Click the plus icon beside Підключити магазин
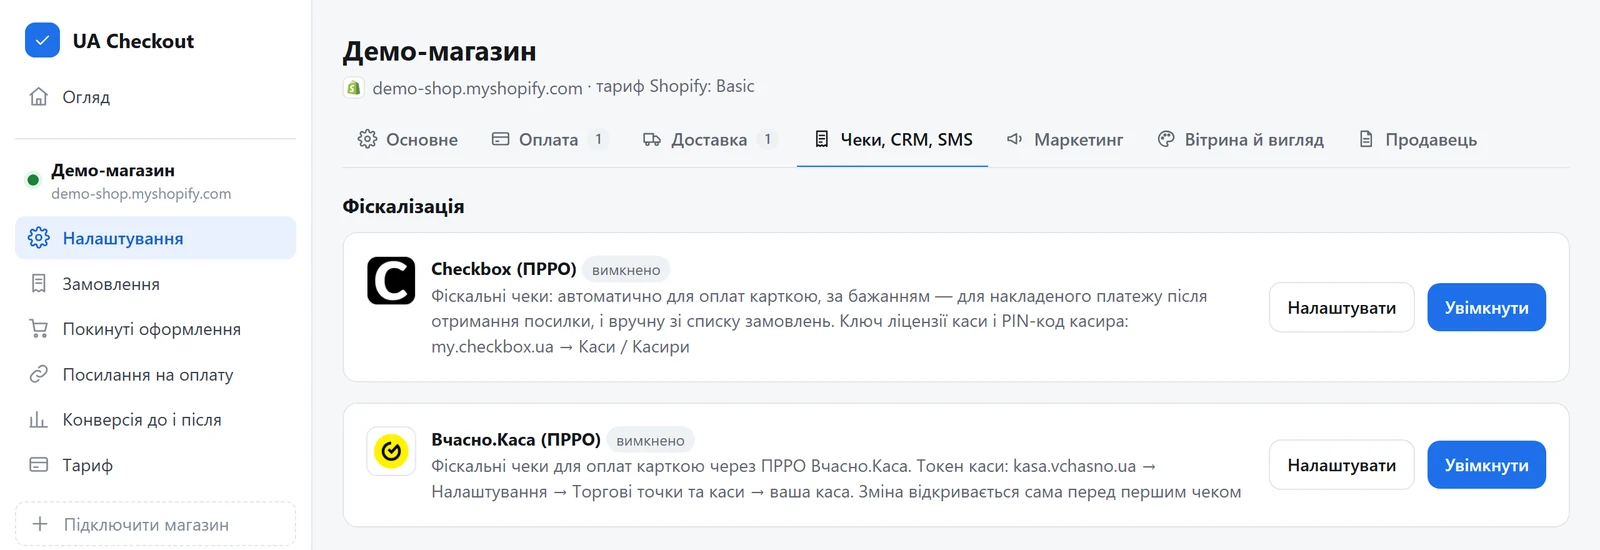The height and width of the screenshot is (550, 1600). pos(40,524)
